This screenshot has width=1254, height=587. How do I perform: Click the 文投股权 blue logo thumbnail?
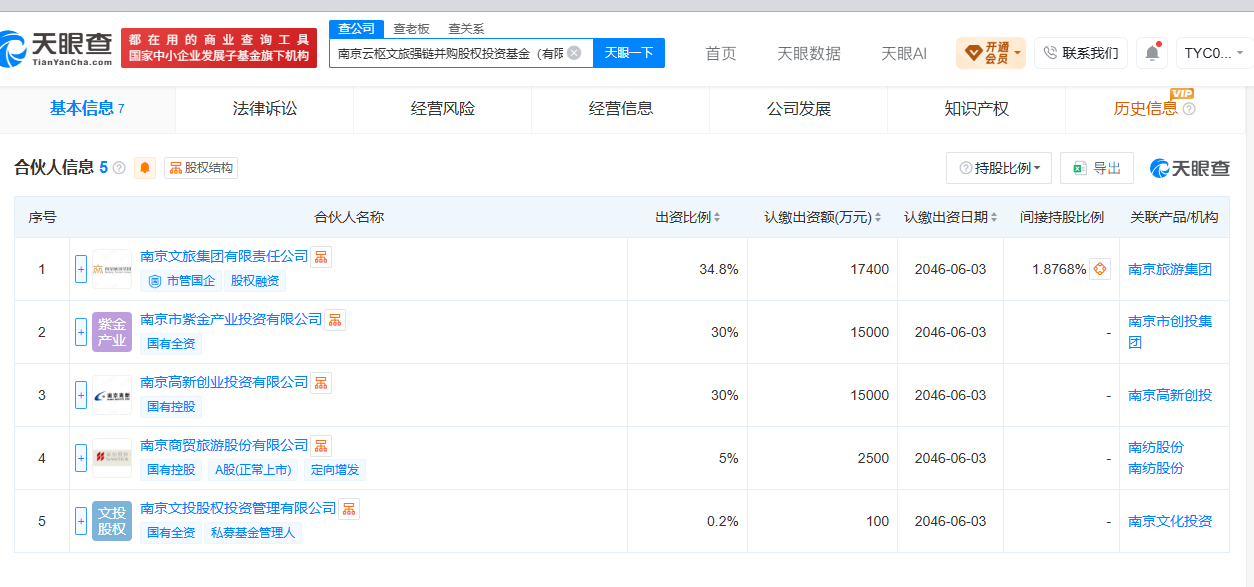coord(111,521)
